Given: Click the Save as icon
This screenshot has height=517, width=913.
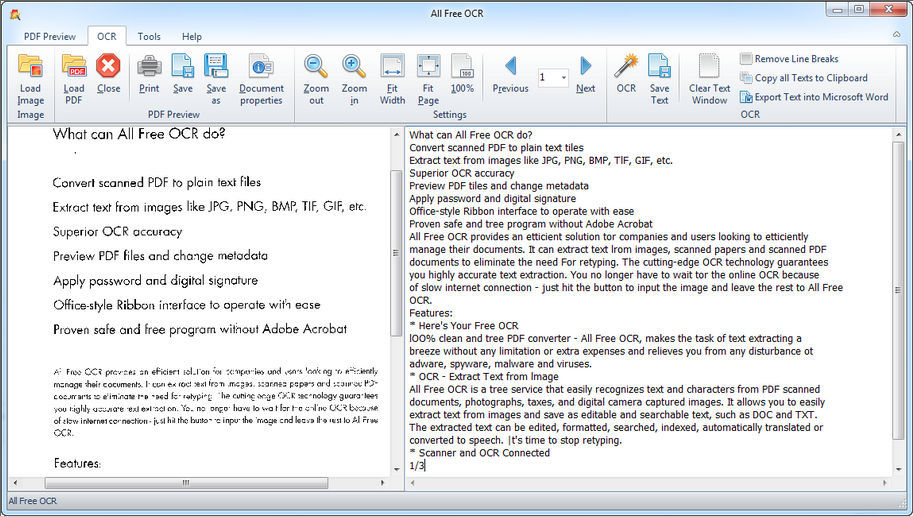Looking at the screenshot, I should (x=216, y=66).
